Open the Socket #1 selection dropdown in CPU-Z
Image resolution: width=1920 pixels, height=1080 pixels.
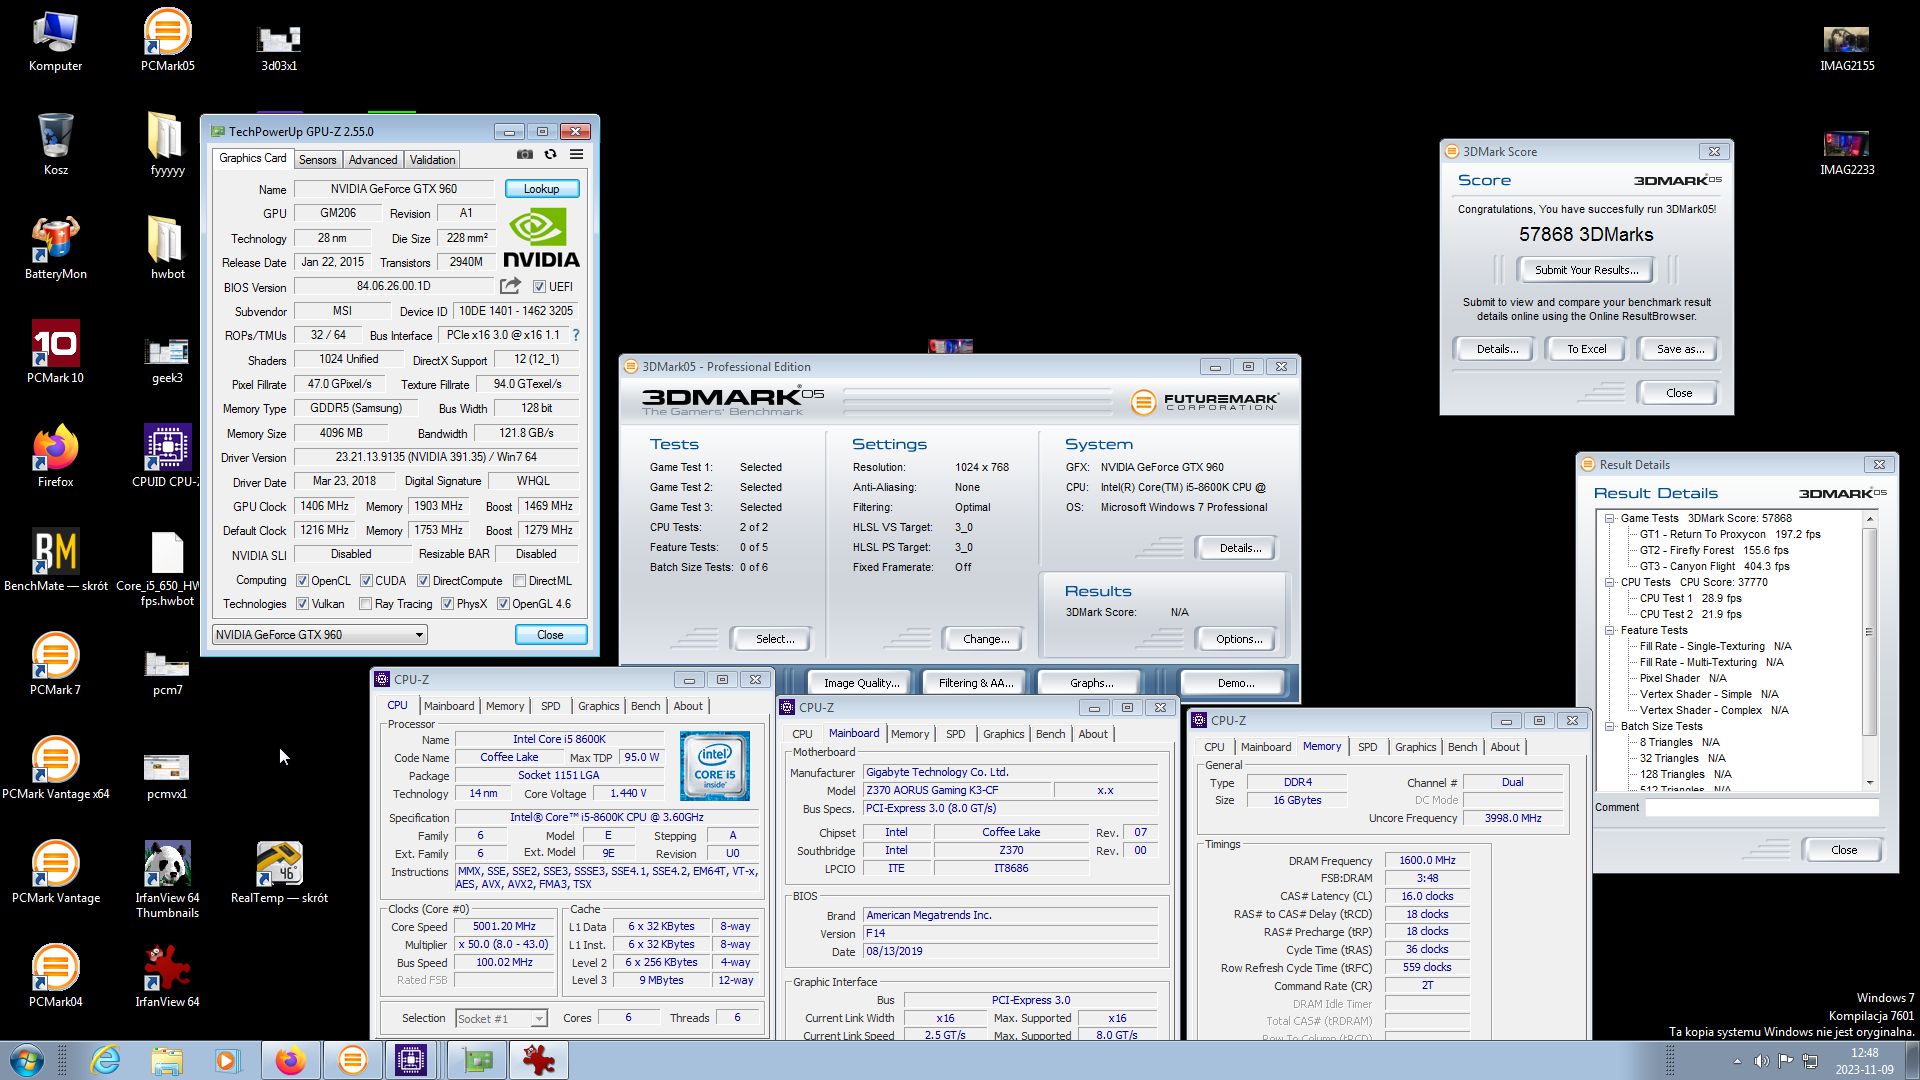coord(501,1018)
